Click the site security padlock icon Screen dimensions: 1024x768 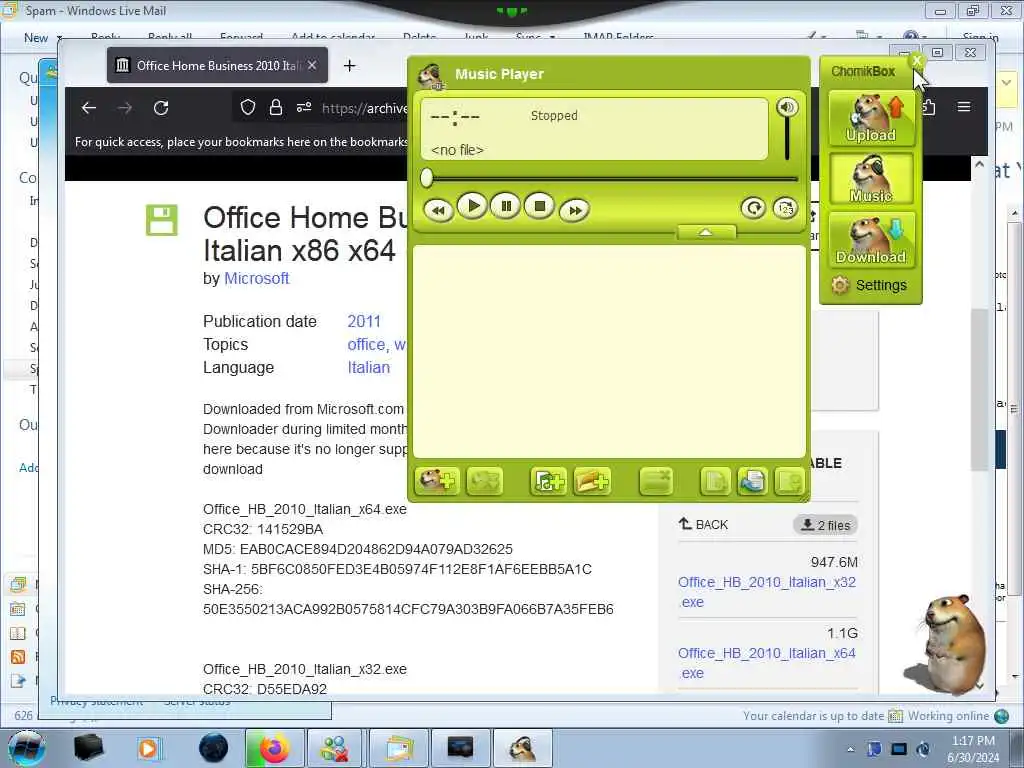click(276, 107)
